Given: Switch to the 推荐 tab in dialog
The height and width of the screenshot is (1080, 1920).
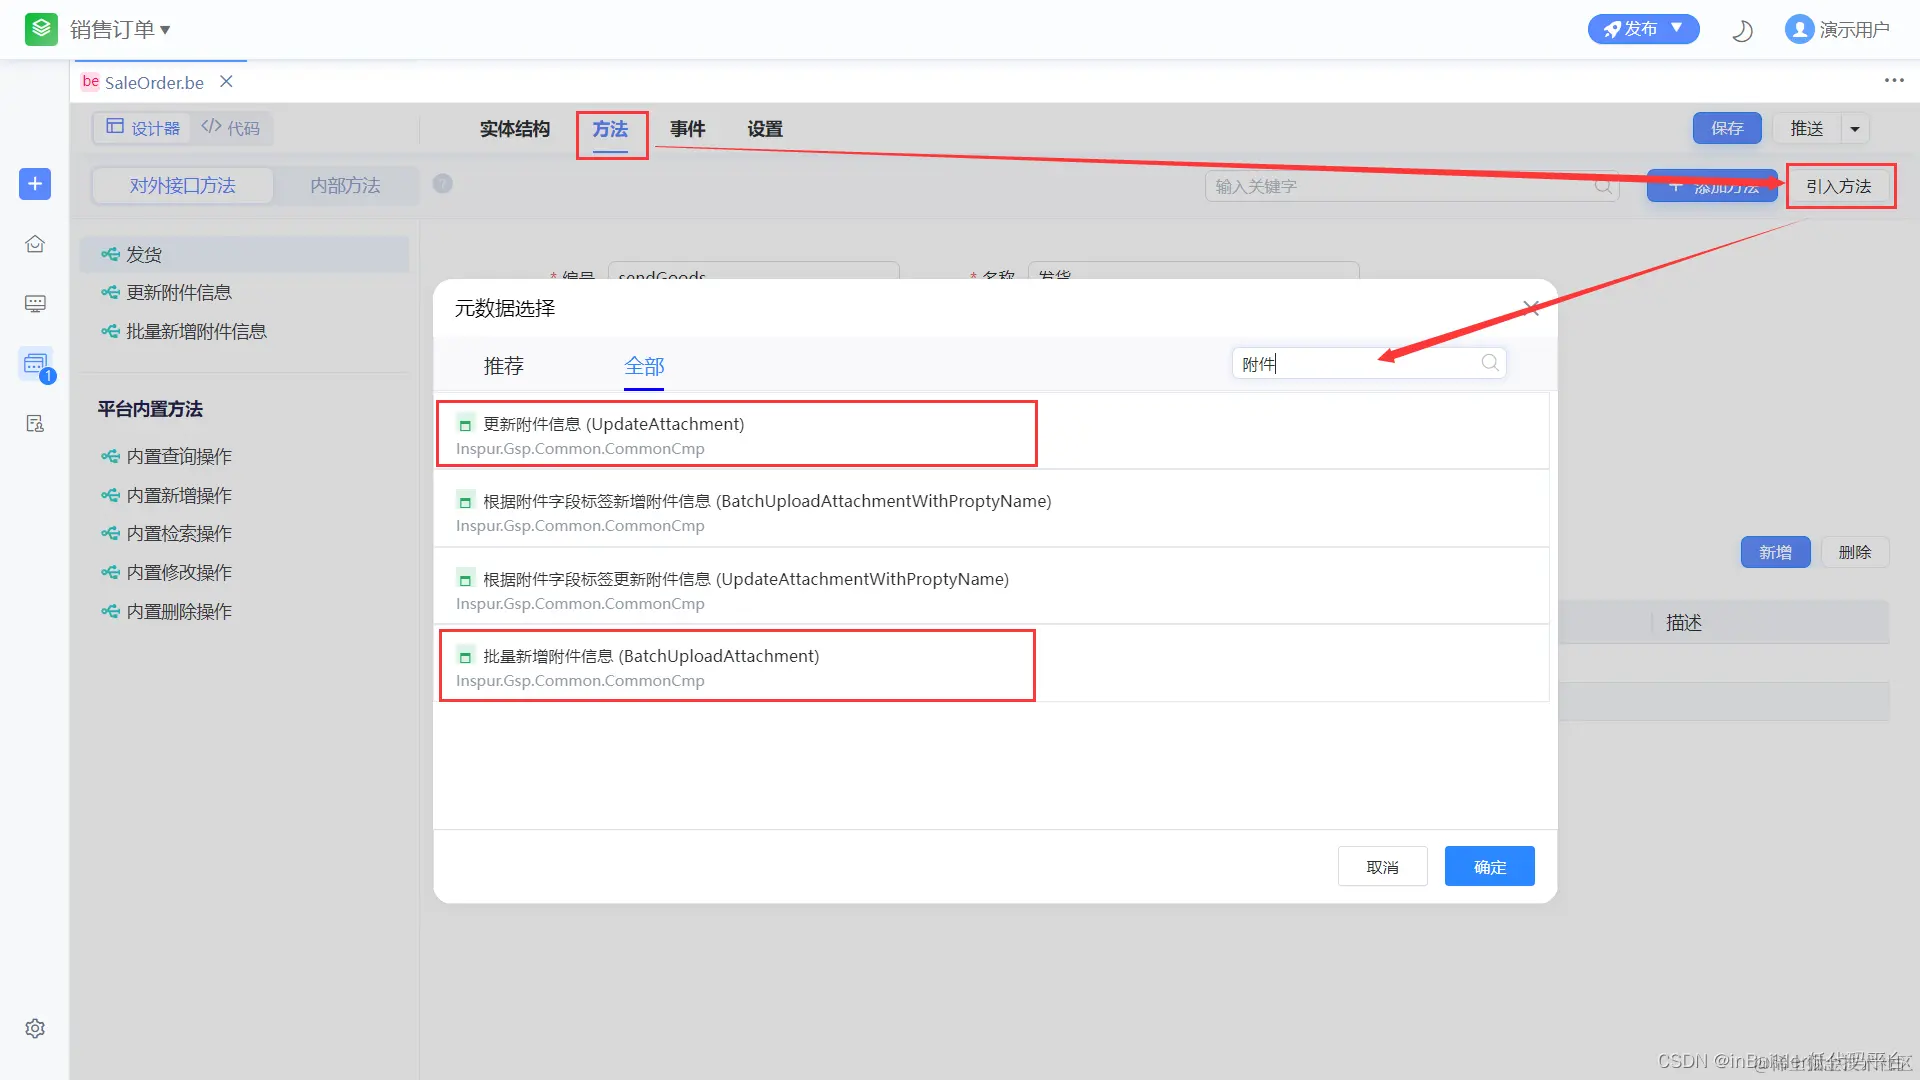Looking at the screenshot, I should 503,366.
